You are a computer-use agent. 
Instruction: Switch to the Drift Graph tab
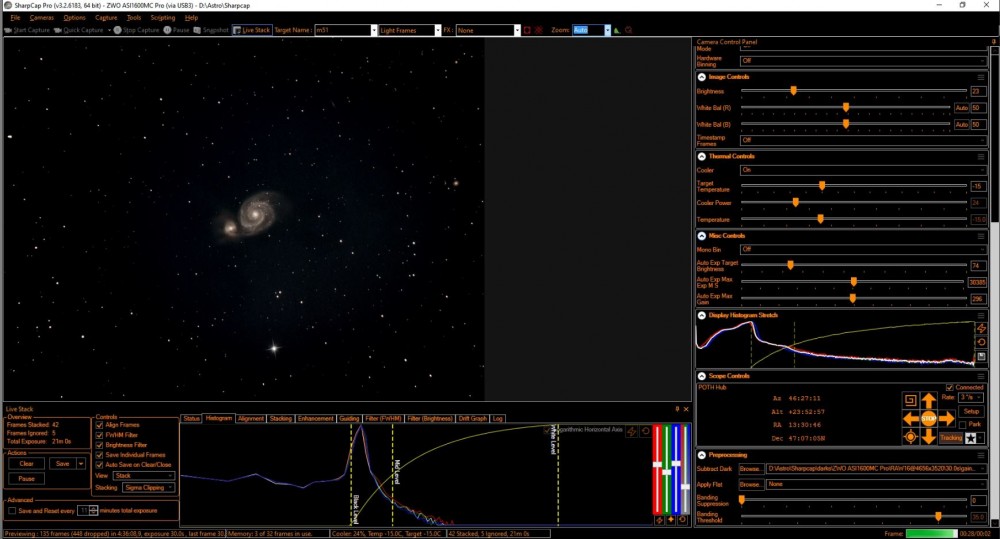(x=473, y=418)
